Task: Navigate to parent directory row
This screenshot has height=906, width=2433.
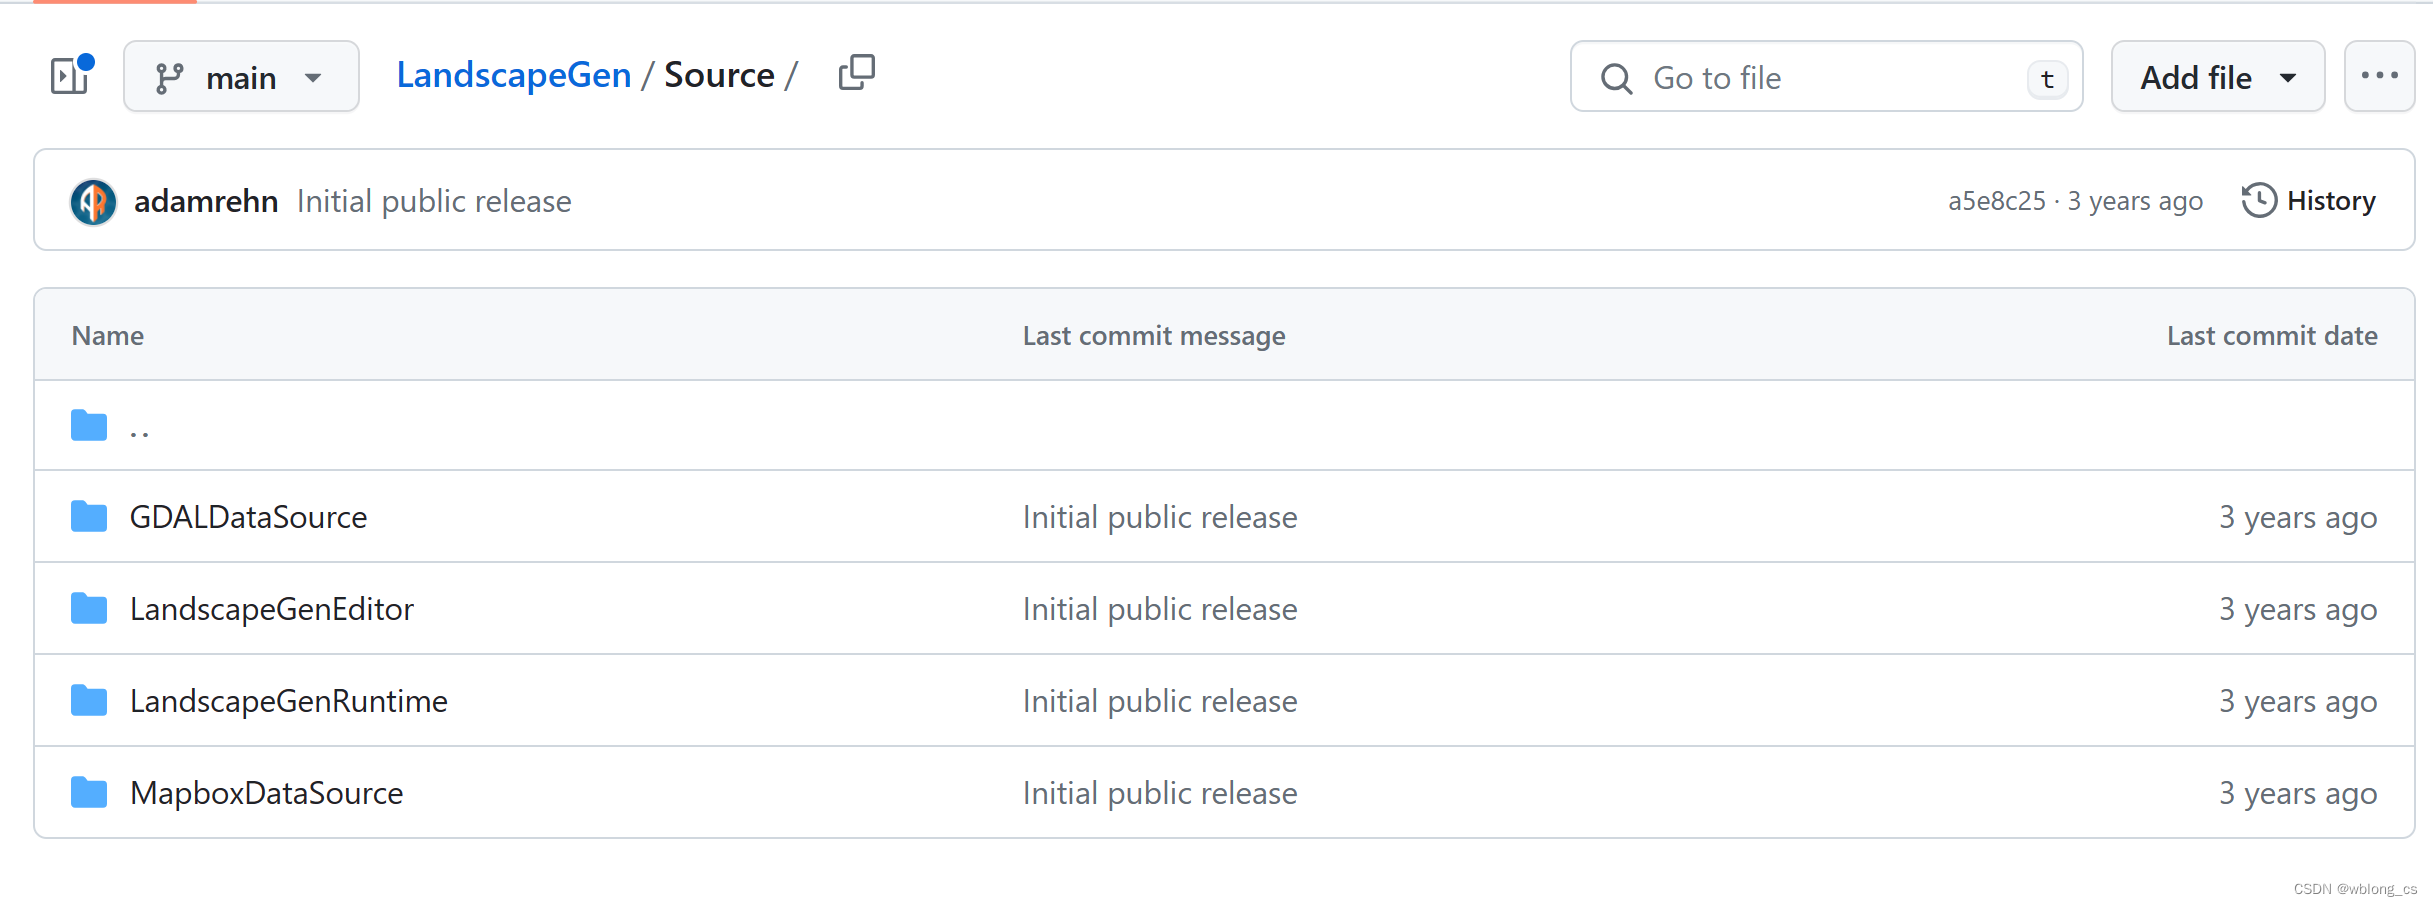Action: click(x=1224, y=426)
